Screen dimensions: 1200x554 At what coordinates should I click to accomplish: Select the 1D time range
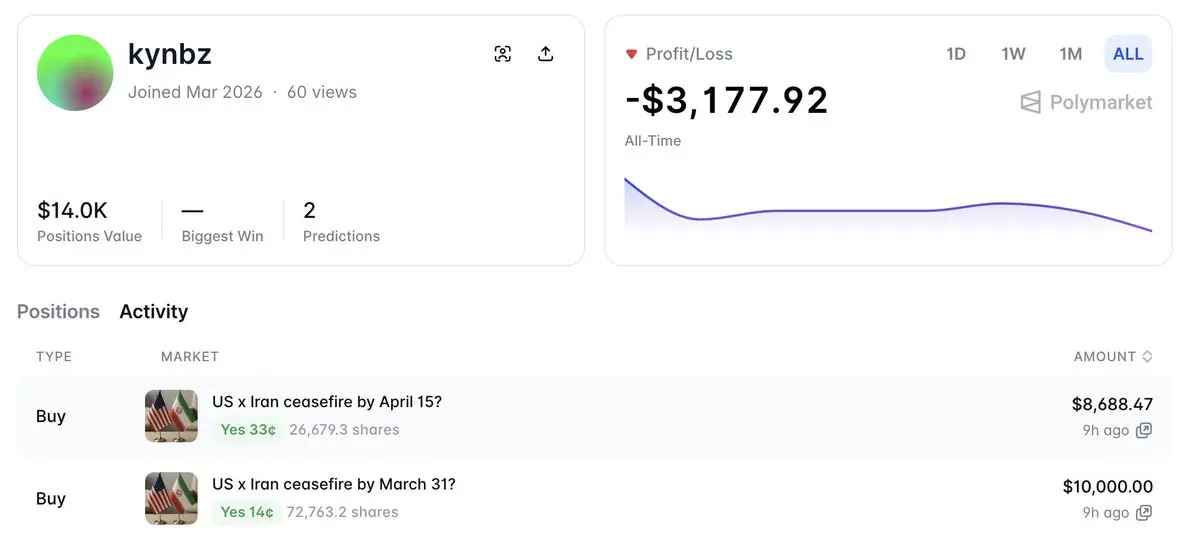pos(956,54)
